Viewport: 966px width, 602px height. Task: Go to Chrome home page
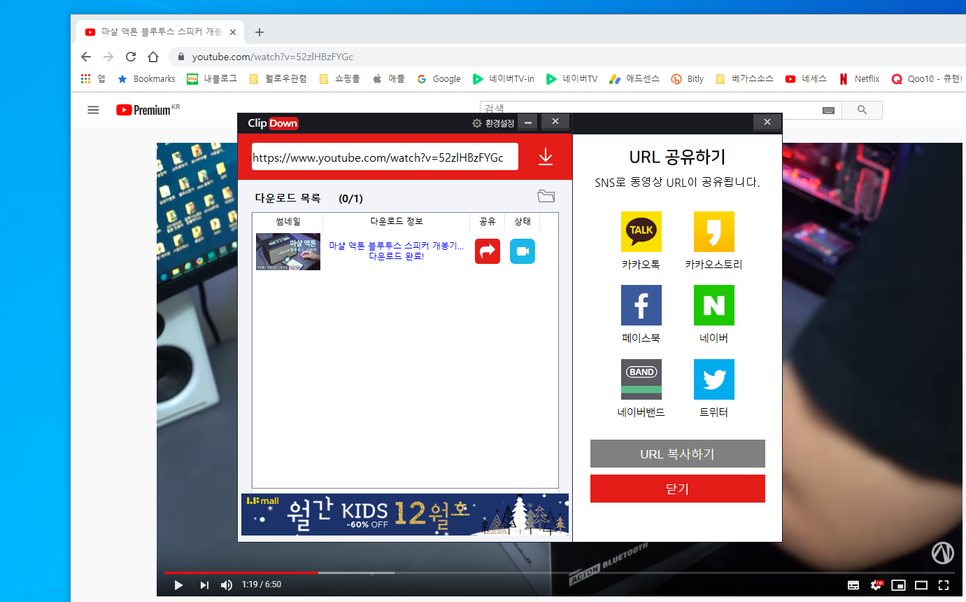pyautogui.click(x=153, y=57)
